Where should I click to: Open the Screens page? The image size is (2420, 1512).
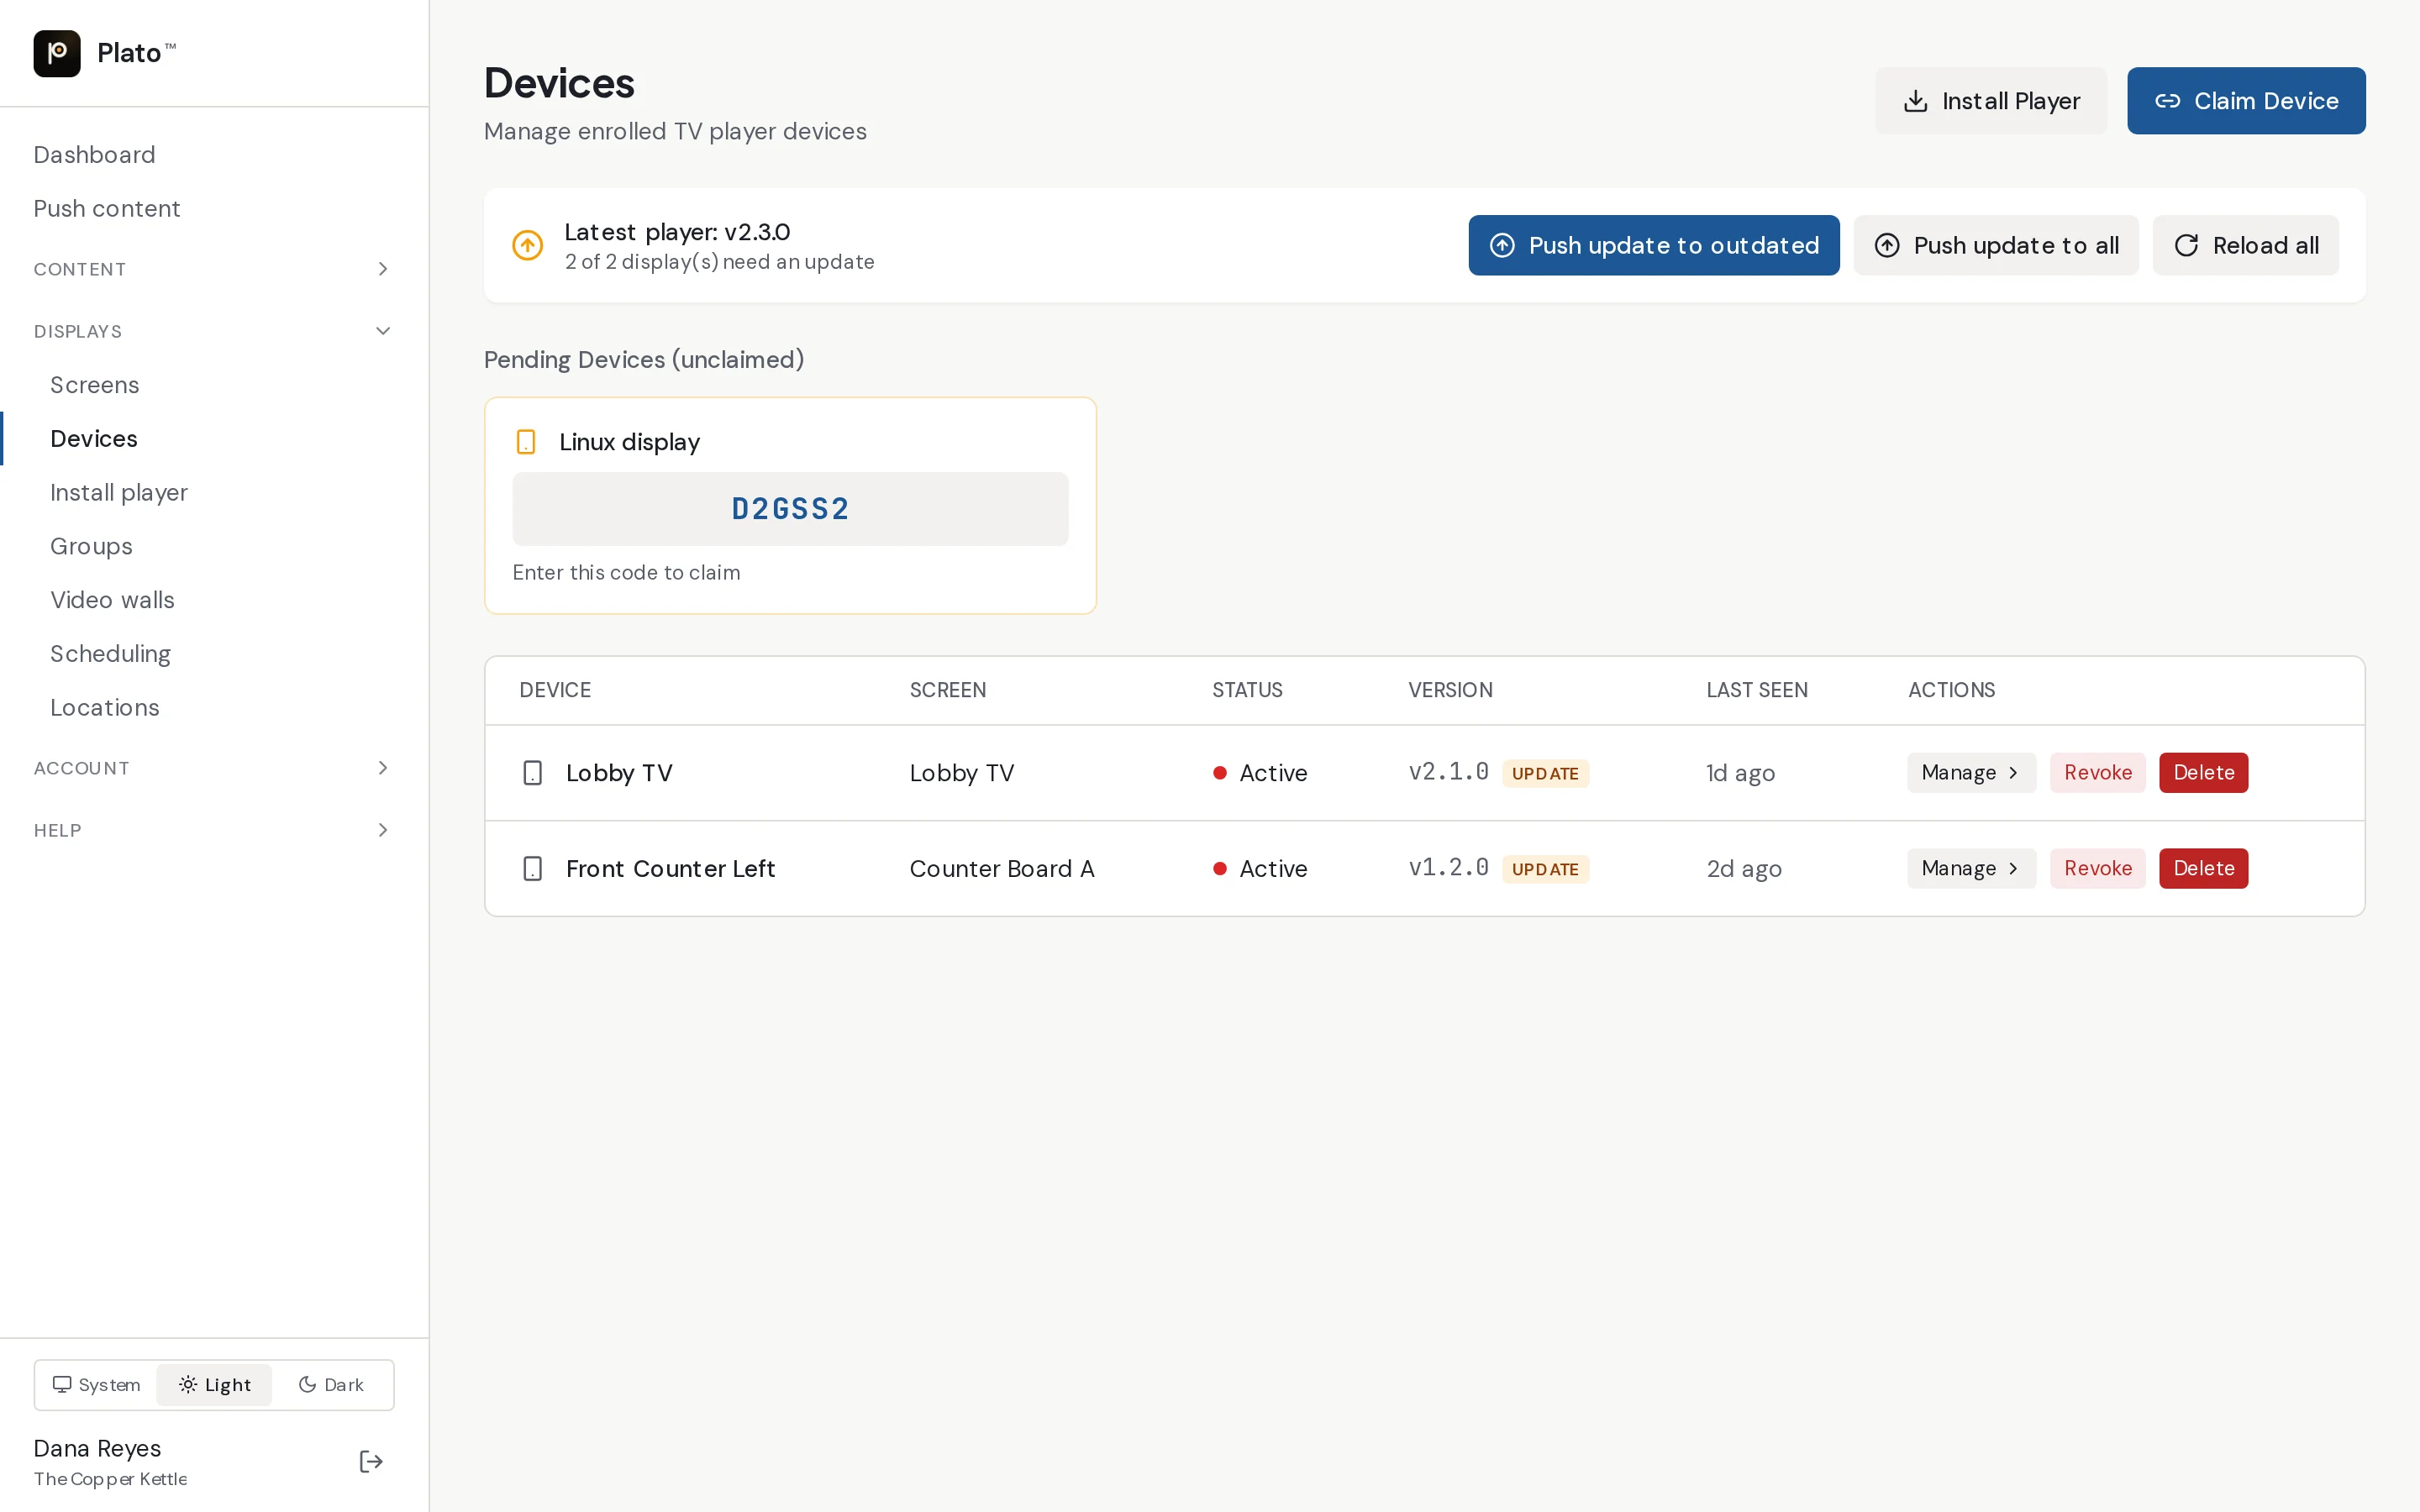click(214, 385)
